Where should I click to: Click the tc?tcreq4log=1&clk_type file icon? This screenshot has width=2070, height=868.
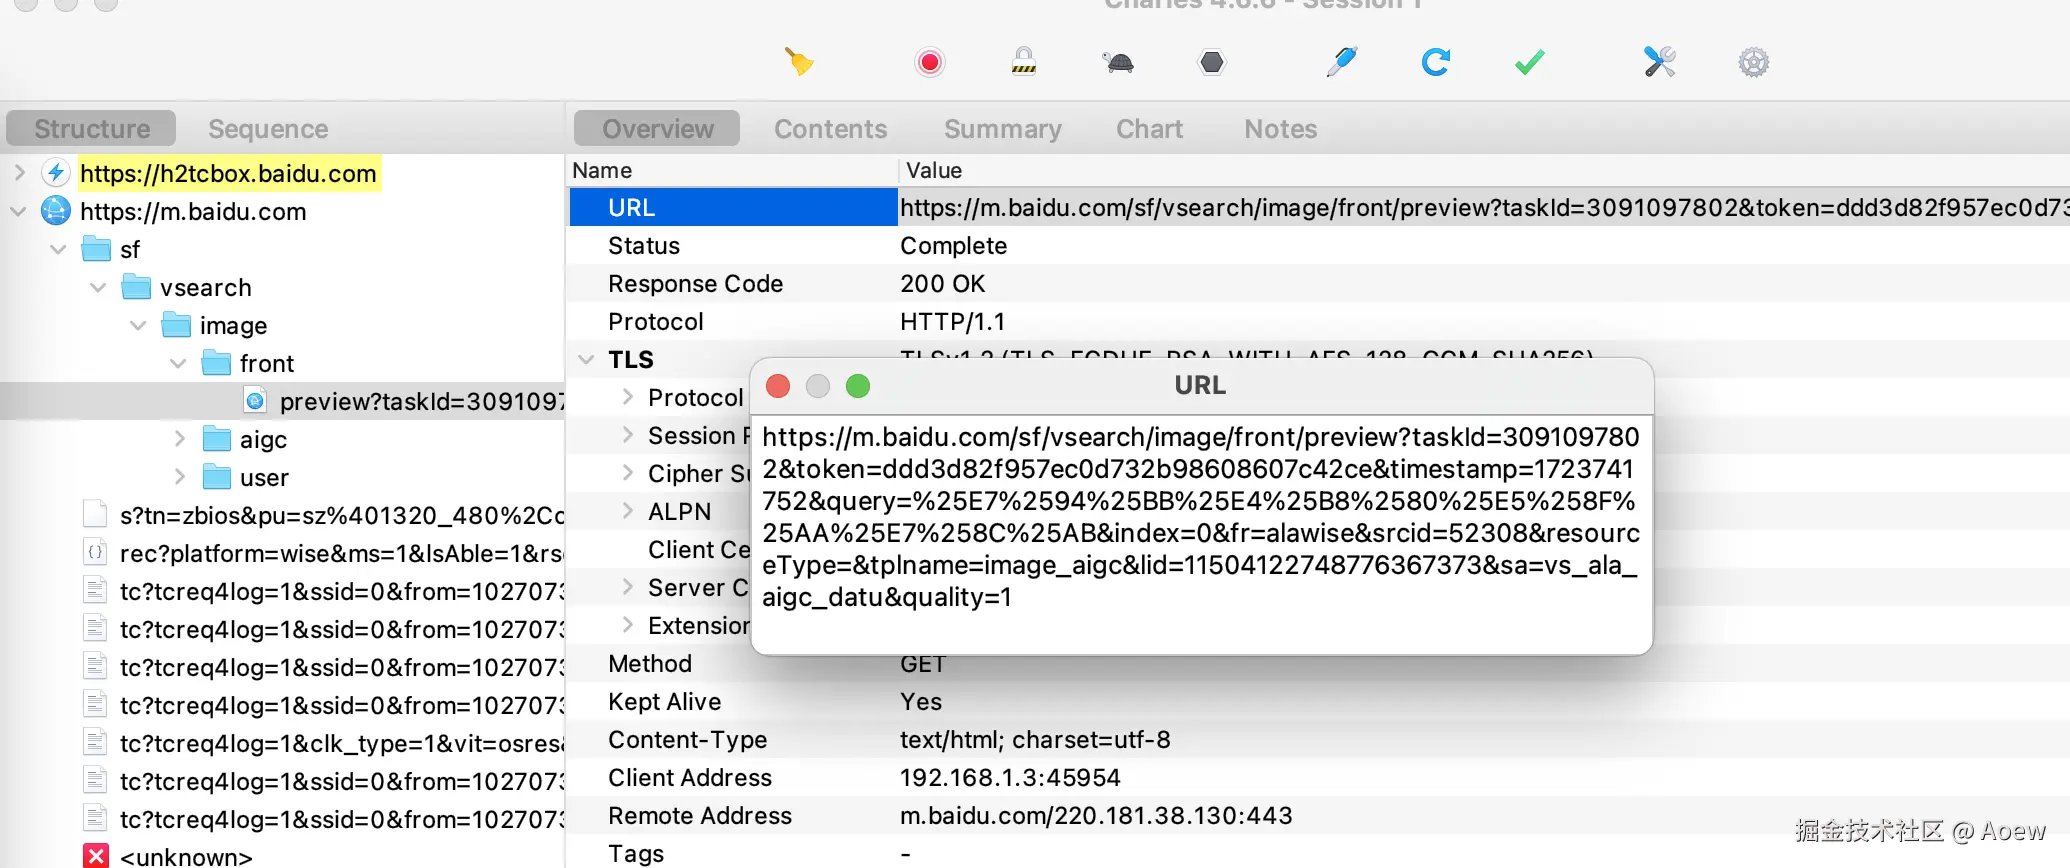click(x=96, y=743)
